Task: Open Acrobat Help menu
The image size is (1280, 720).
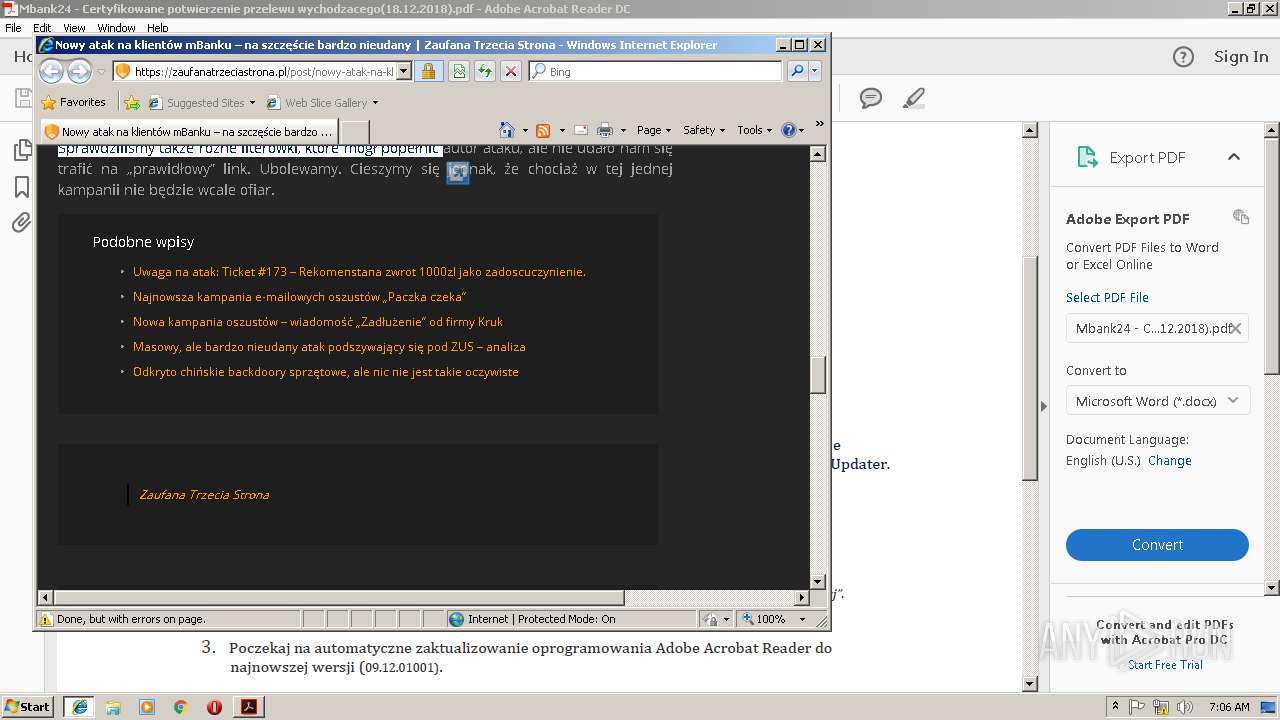Action: pyautogui.click(x=158, y=28)
